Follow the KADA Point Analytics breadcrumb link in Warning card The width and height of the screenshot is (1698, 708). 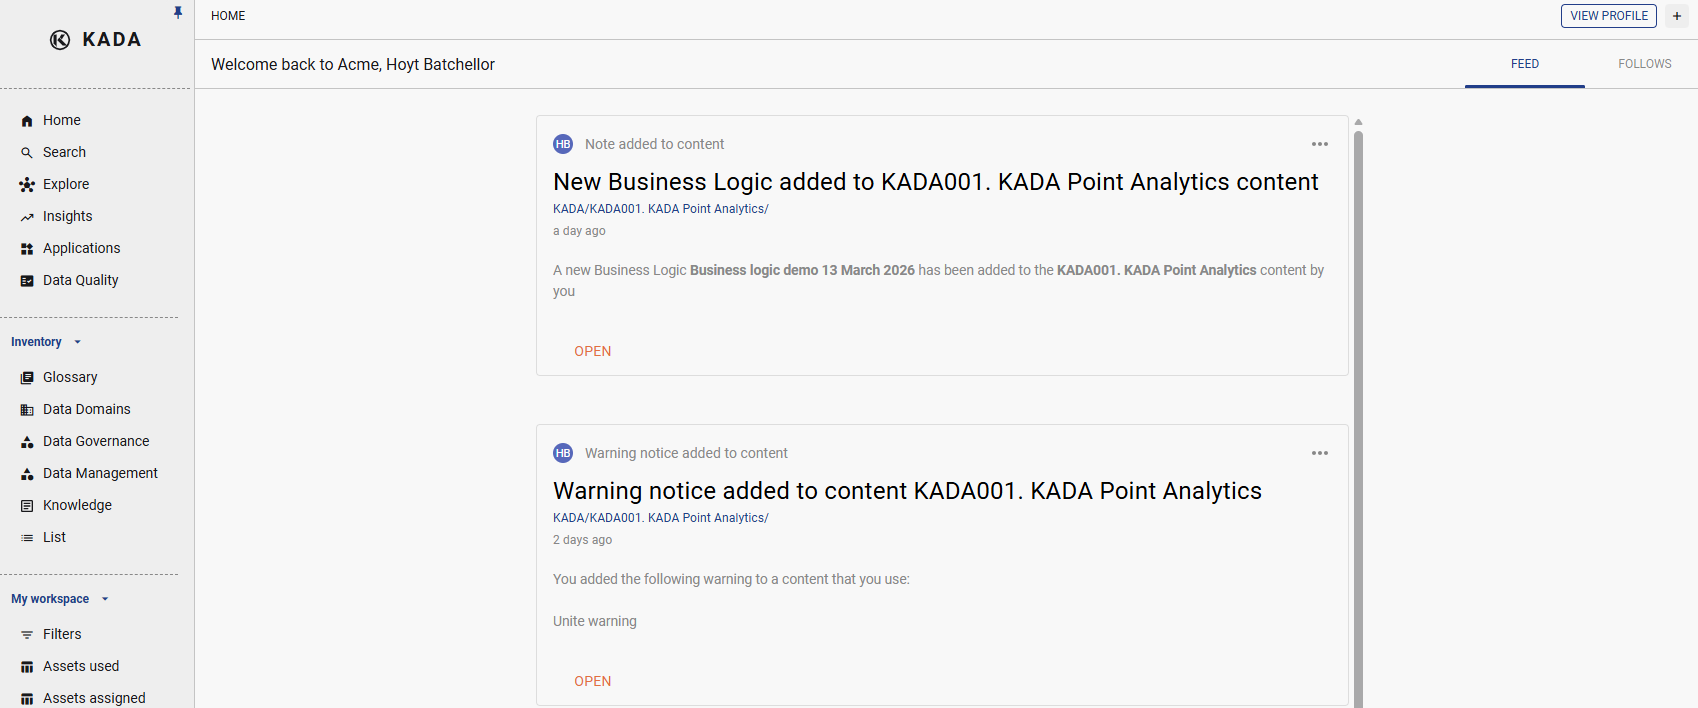click(x=660, y=518)
